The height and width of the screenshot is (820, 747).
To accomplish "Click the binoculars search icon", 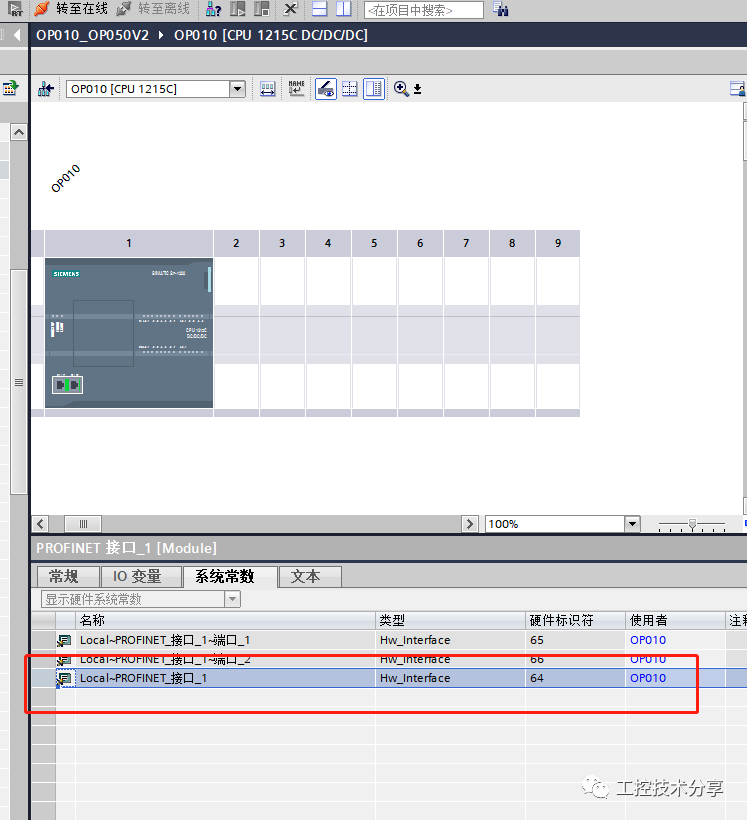I will pyautogui.click(x=501, y=9).
